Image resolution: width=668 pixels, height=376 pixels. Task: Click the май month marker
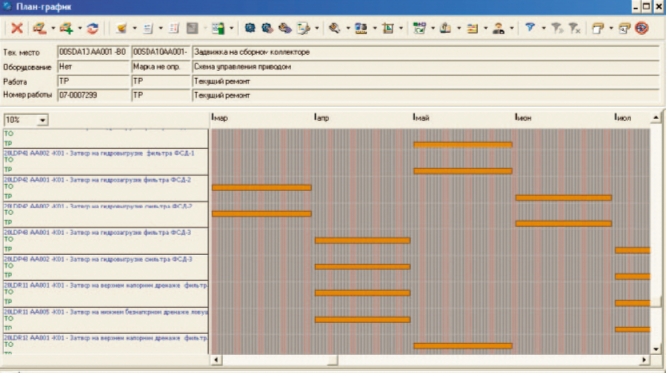click(421, 118)
